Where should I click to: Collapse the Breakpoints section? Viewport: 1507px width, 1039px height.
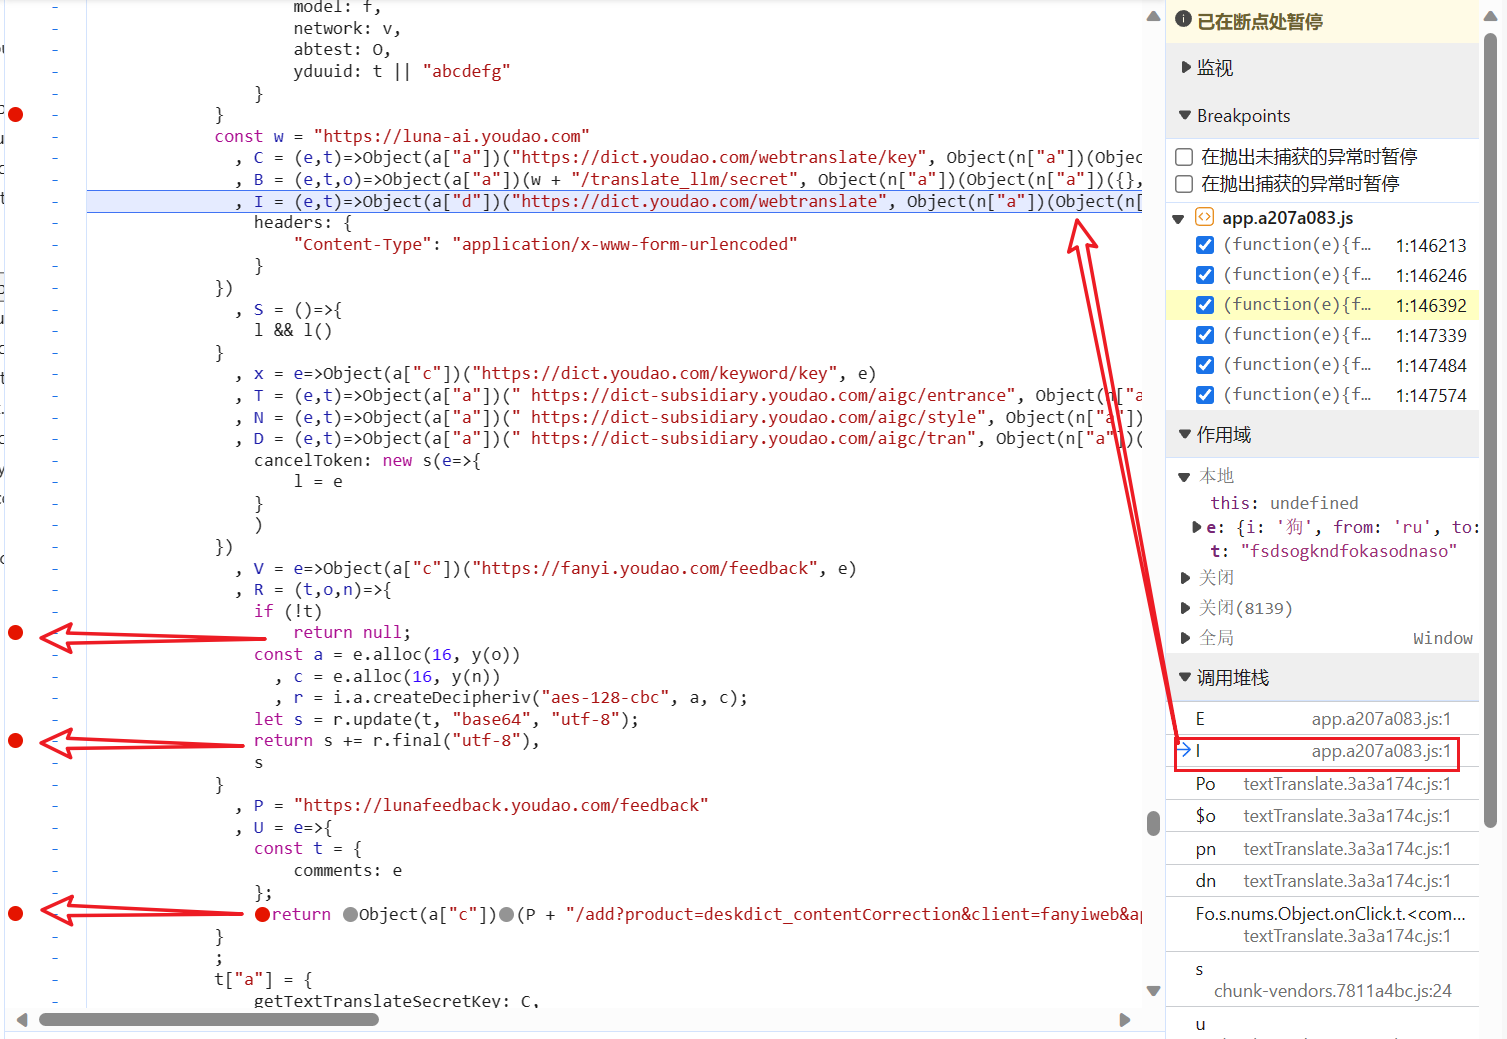pos(1186,115)
